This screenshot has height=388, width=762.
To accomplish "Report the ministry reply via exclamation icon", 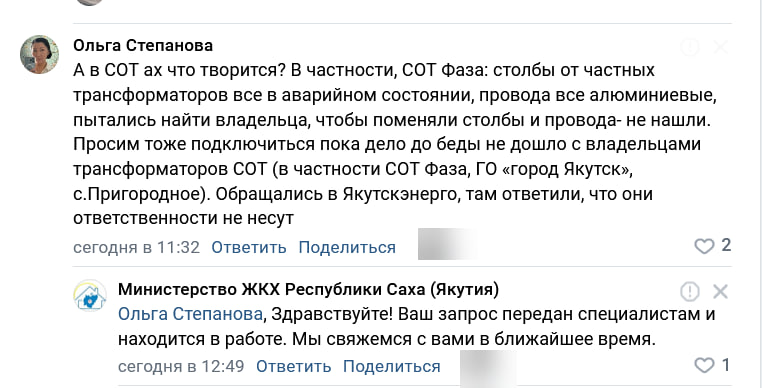I will click(x=690, y=292).
